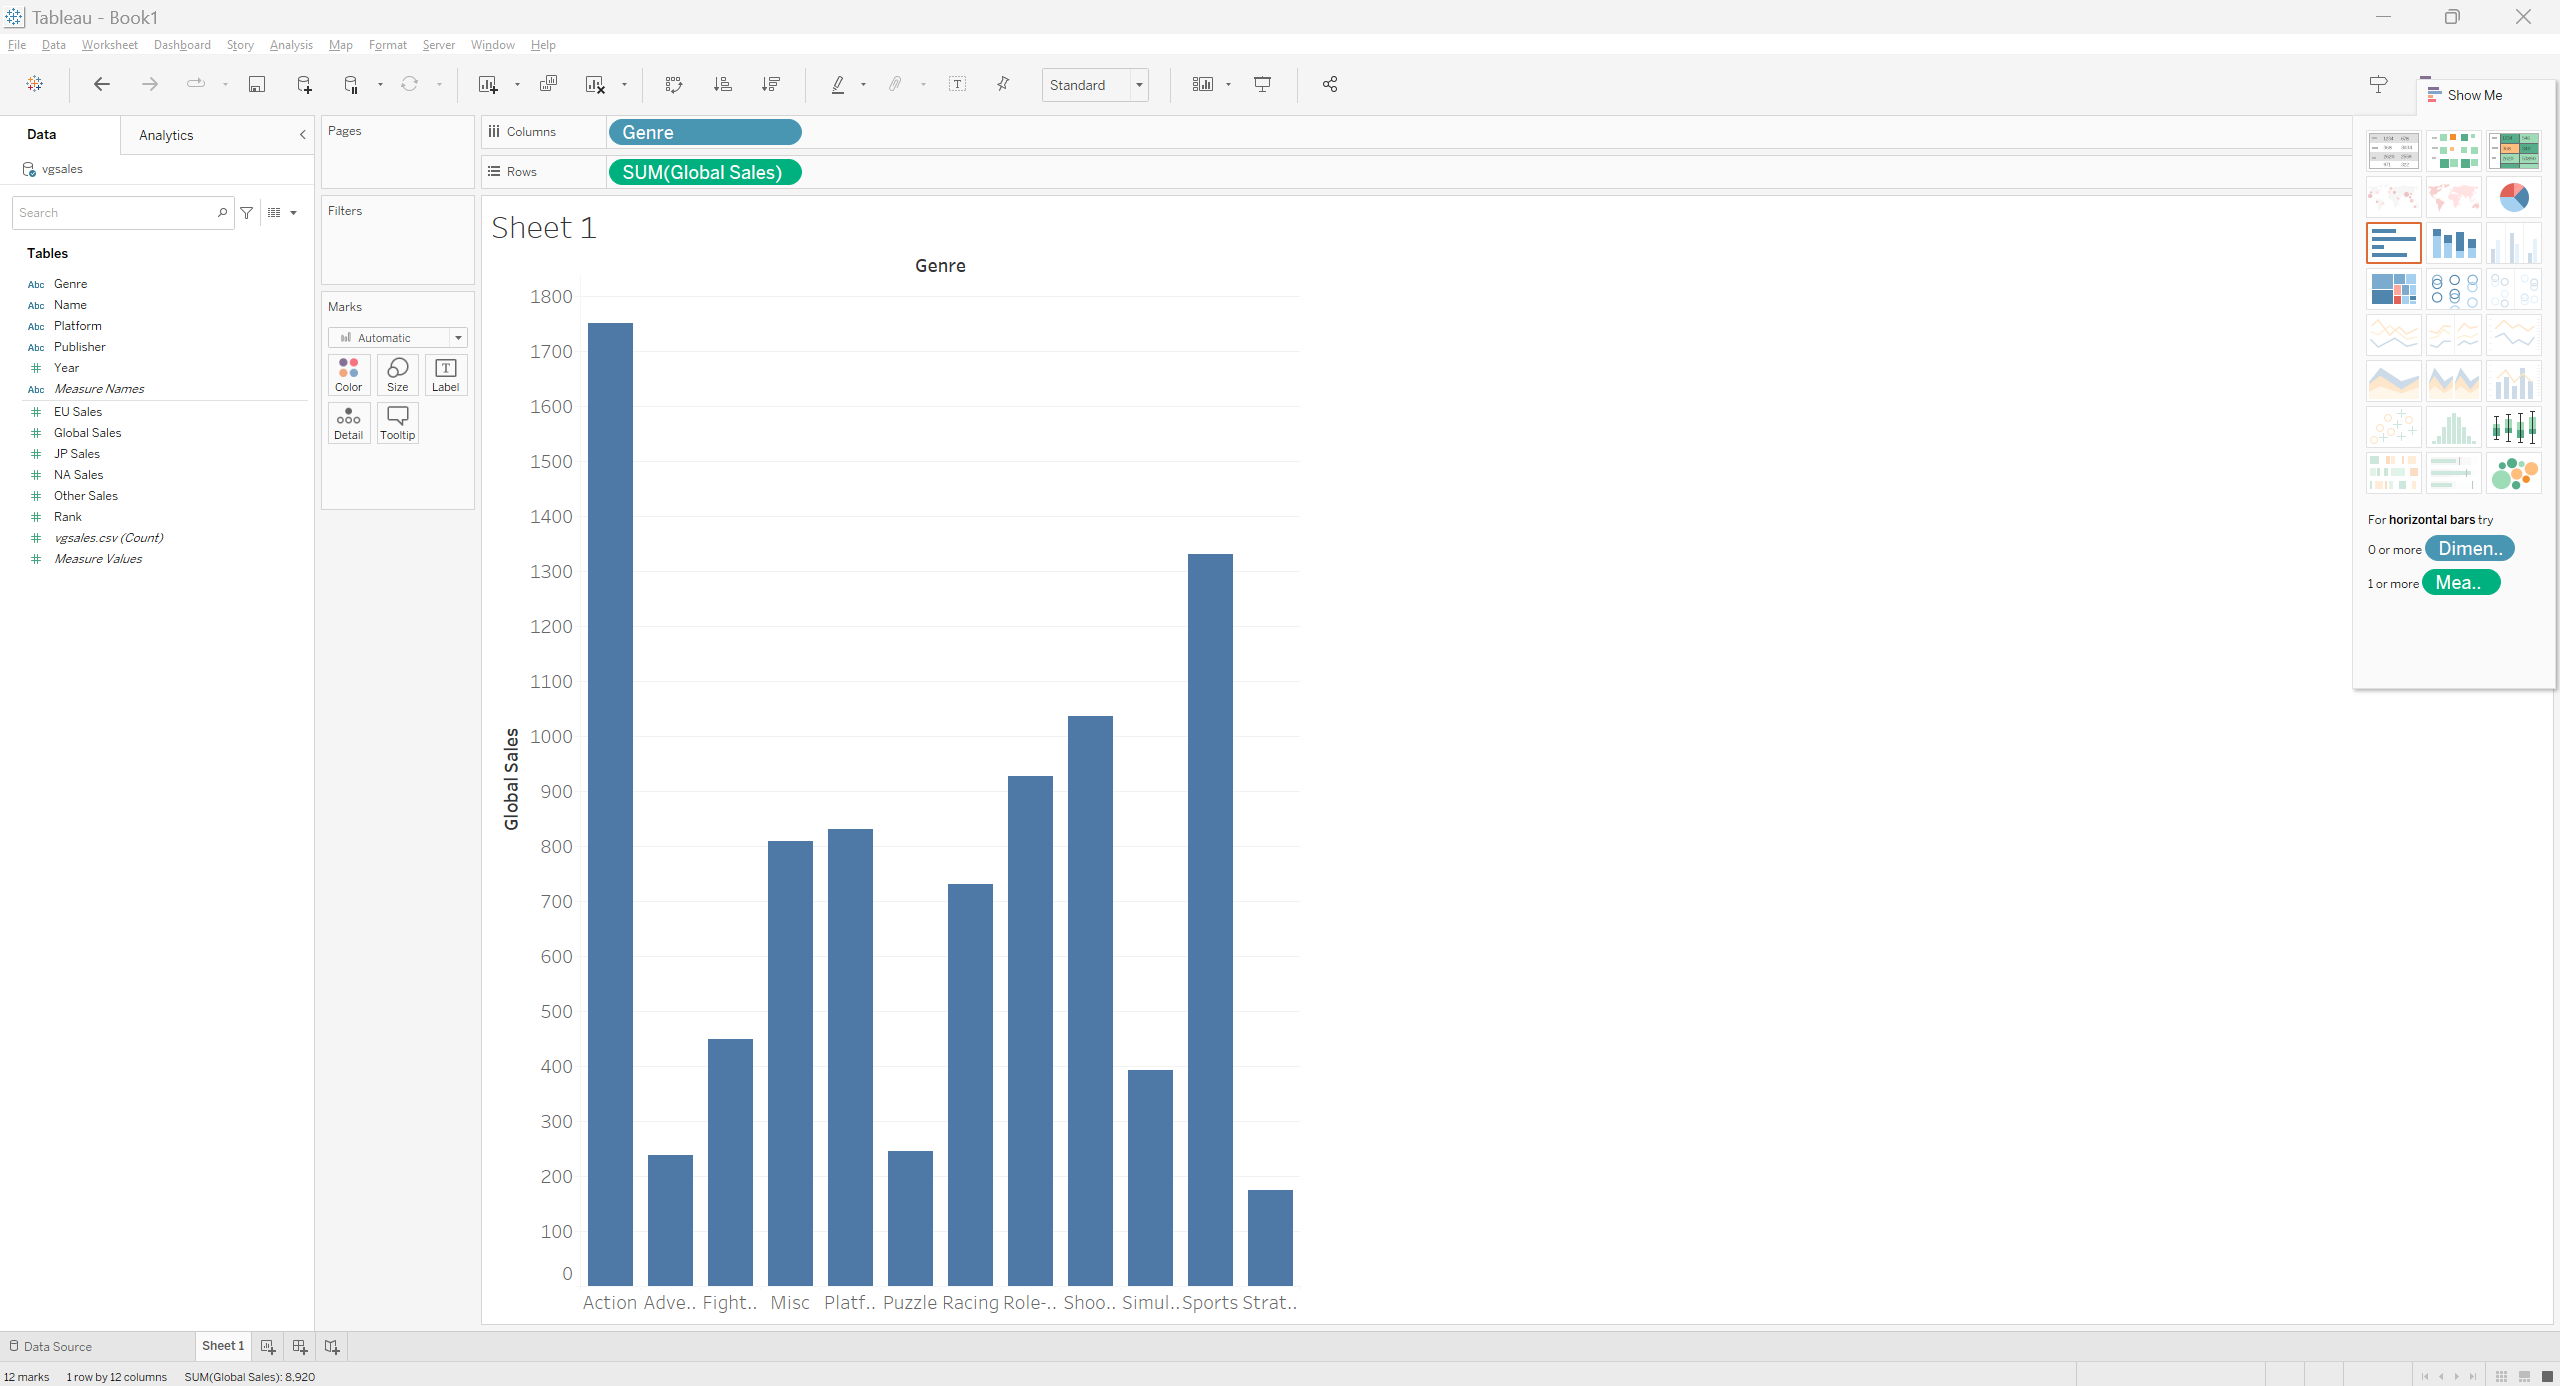Click the Tableau start page icon
Viewport: 2560px width, 1386px height.
[35, 84]
